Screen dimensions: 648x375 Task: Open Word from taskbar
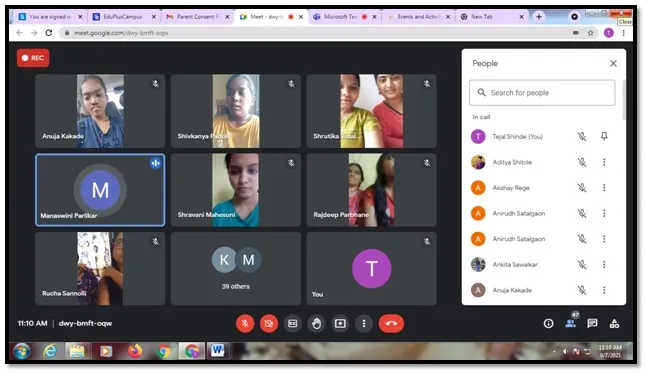[x=217, y=351]
